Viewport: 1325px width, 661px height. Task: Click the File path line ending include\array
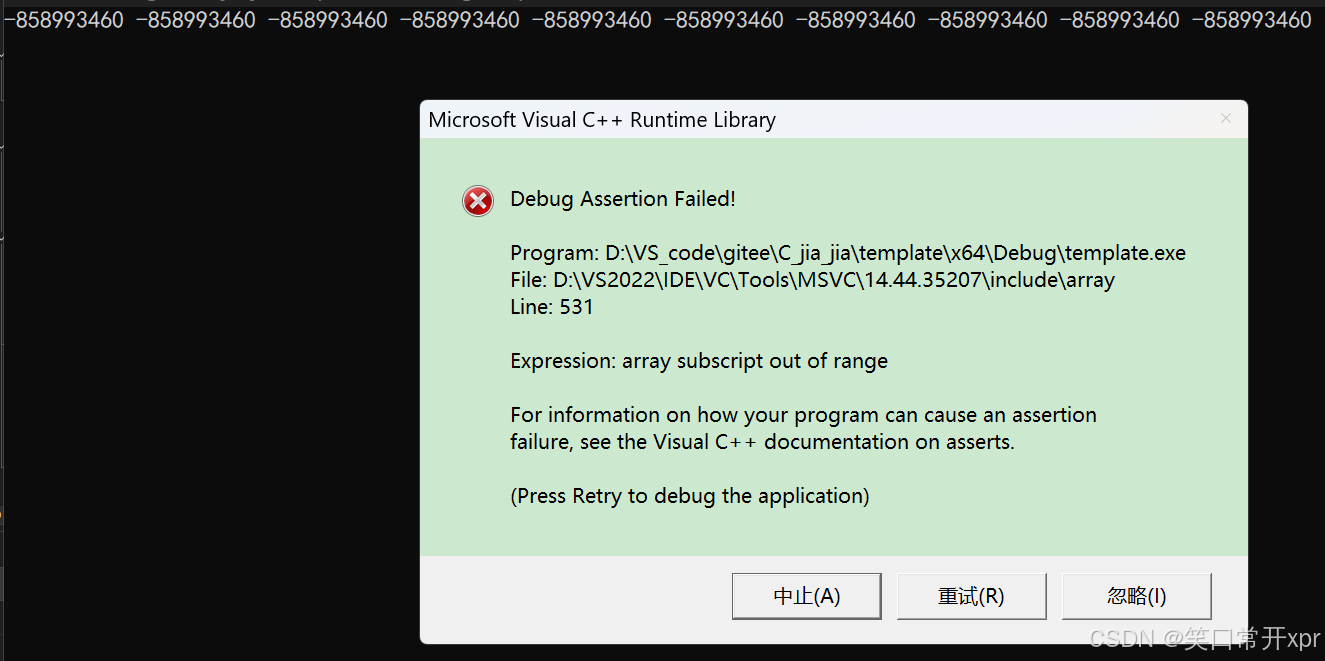(812, 280)
